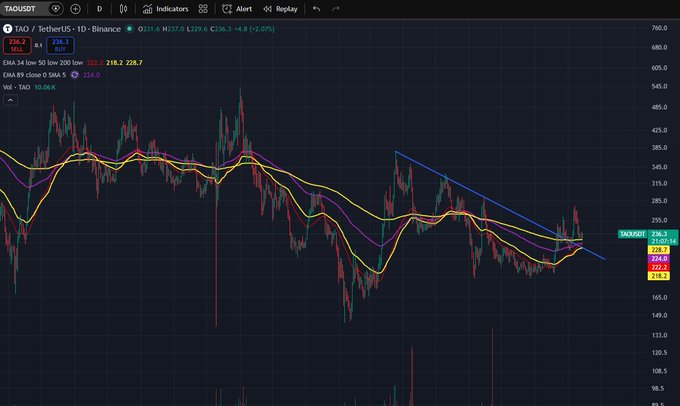Click the 236.2 SELL button
The height and width of the screenshot is (406, 680).
click(x=17, y=45)
